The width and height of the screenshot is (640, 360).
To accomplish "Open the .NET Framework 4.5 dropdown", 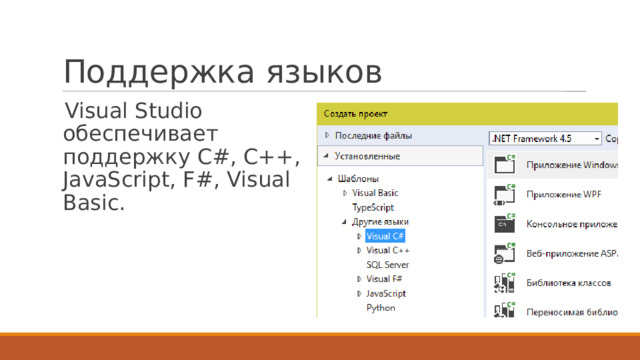I will pos(545,138).
